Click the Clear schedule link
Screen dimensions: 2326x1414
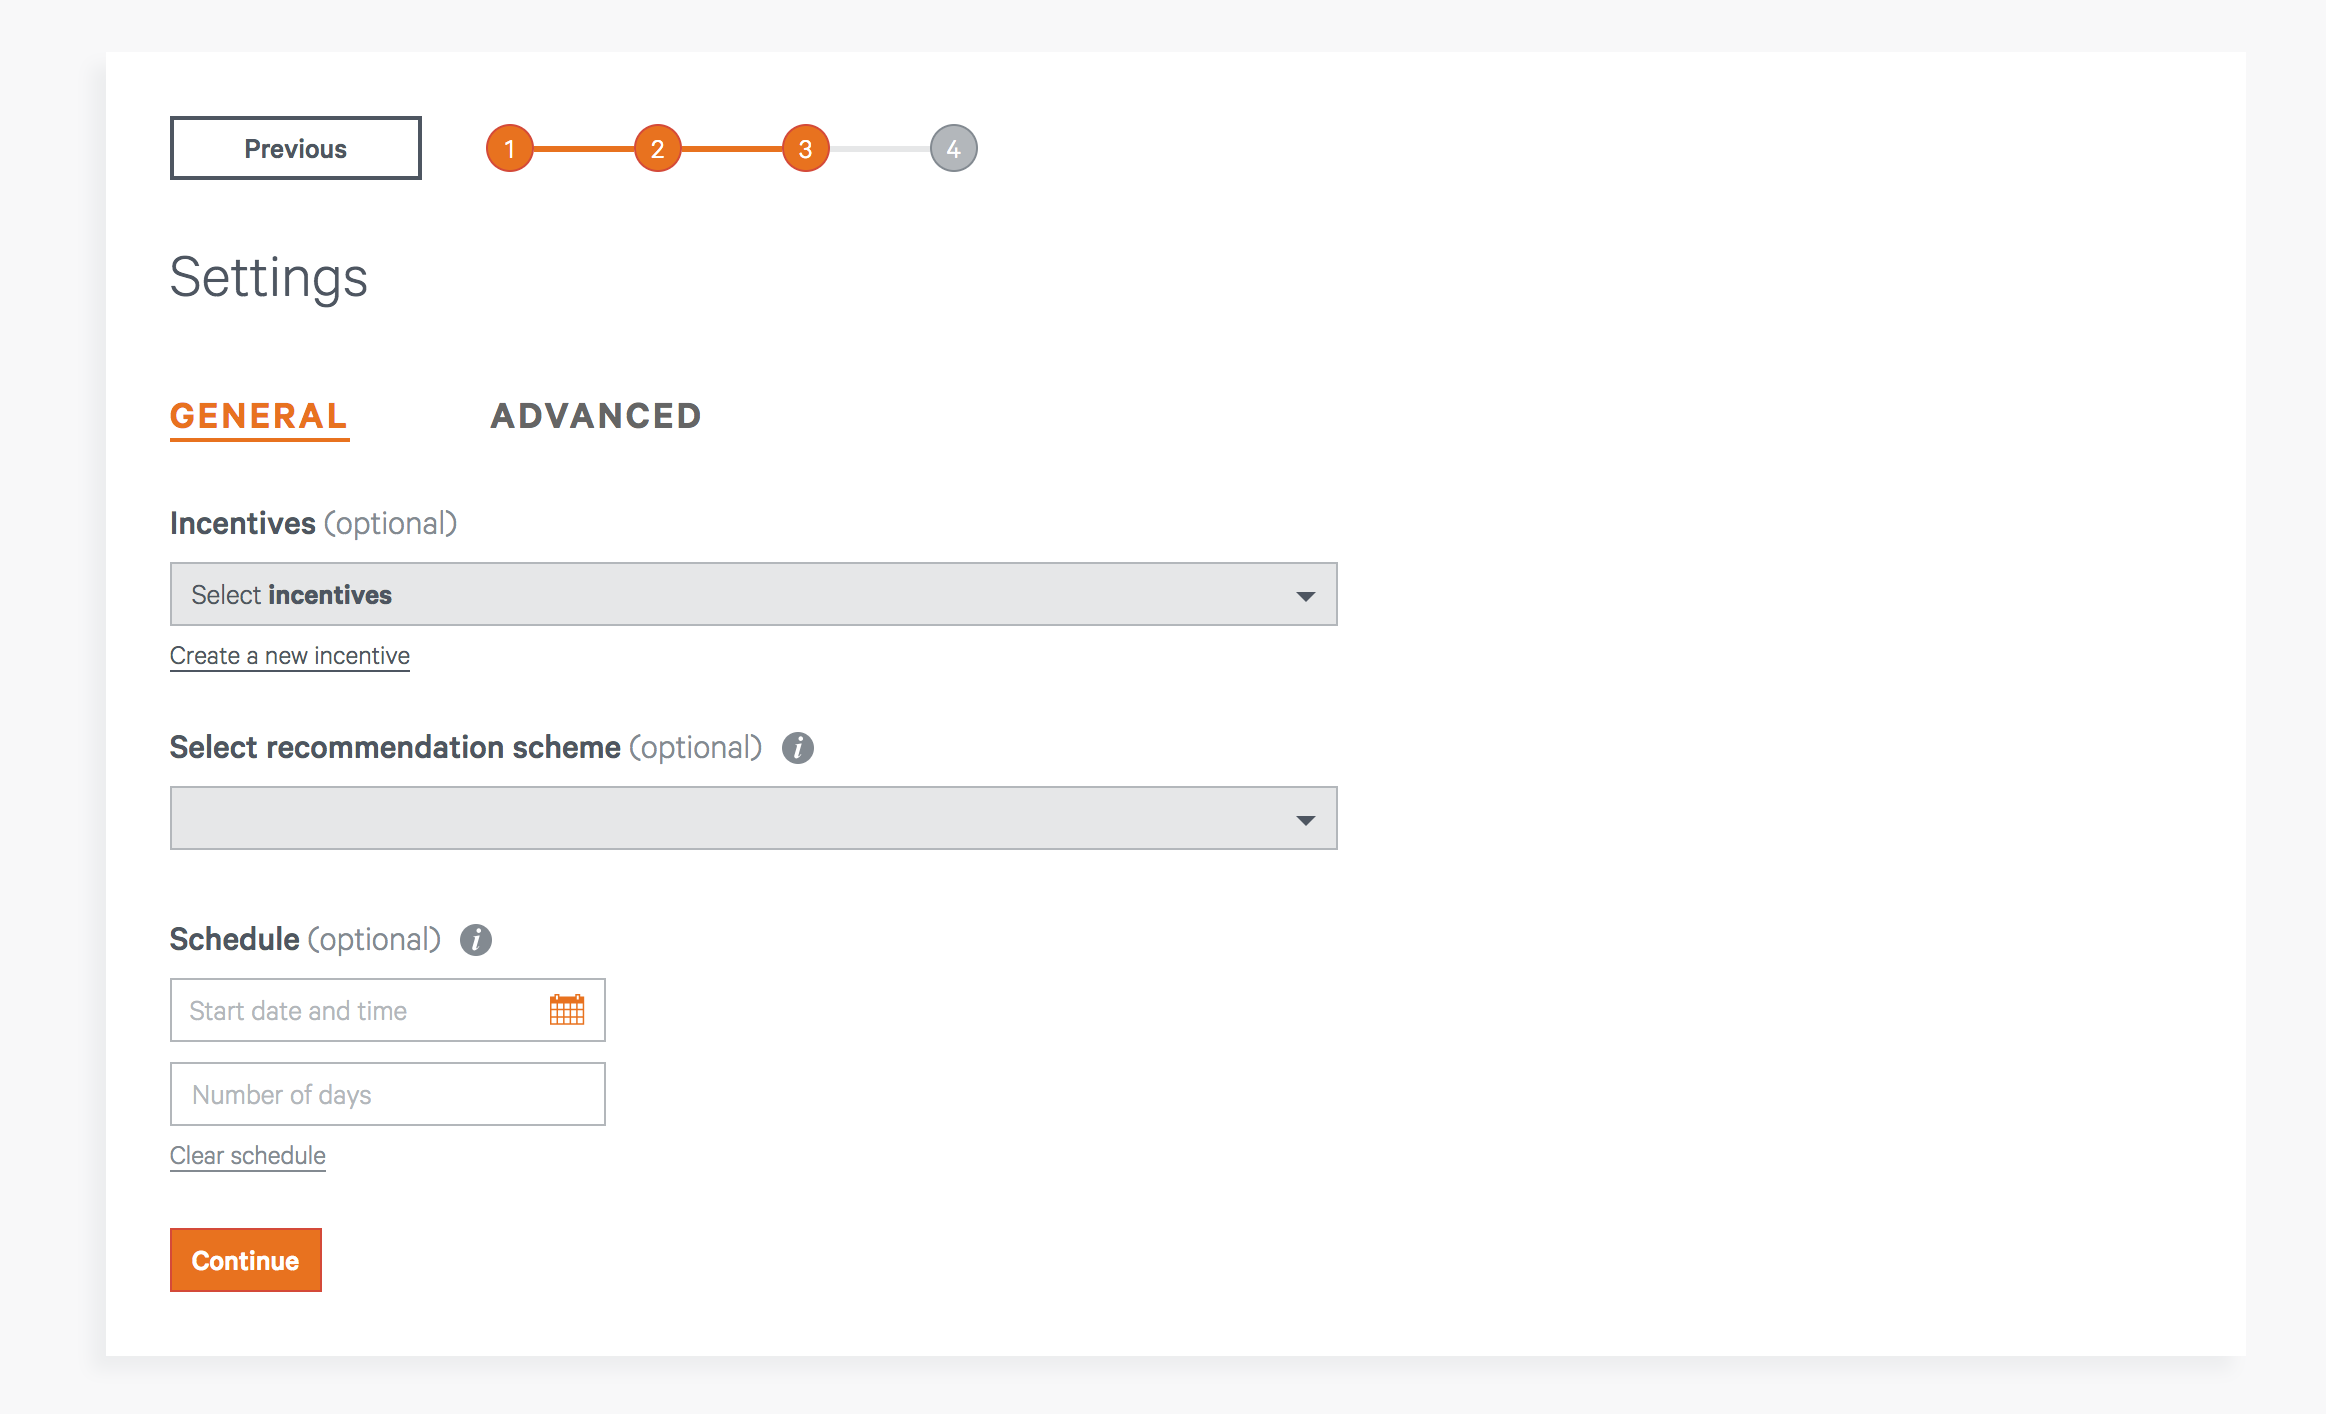pos(248,1156)
